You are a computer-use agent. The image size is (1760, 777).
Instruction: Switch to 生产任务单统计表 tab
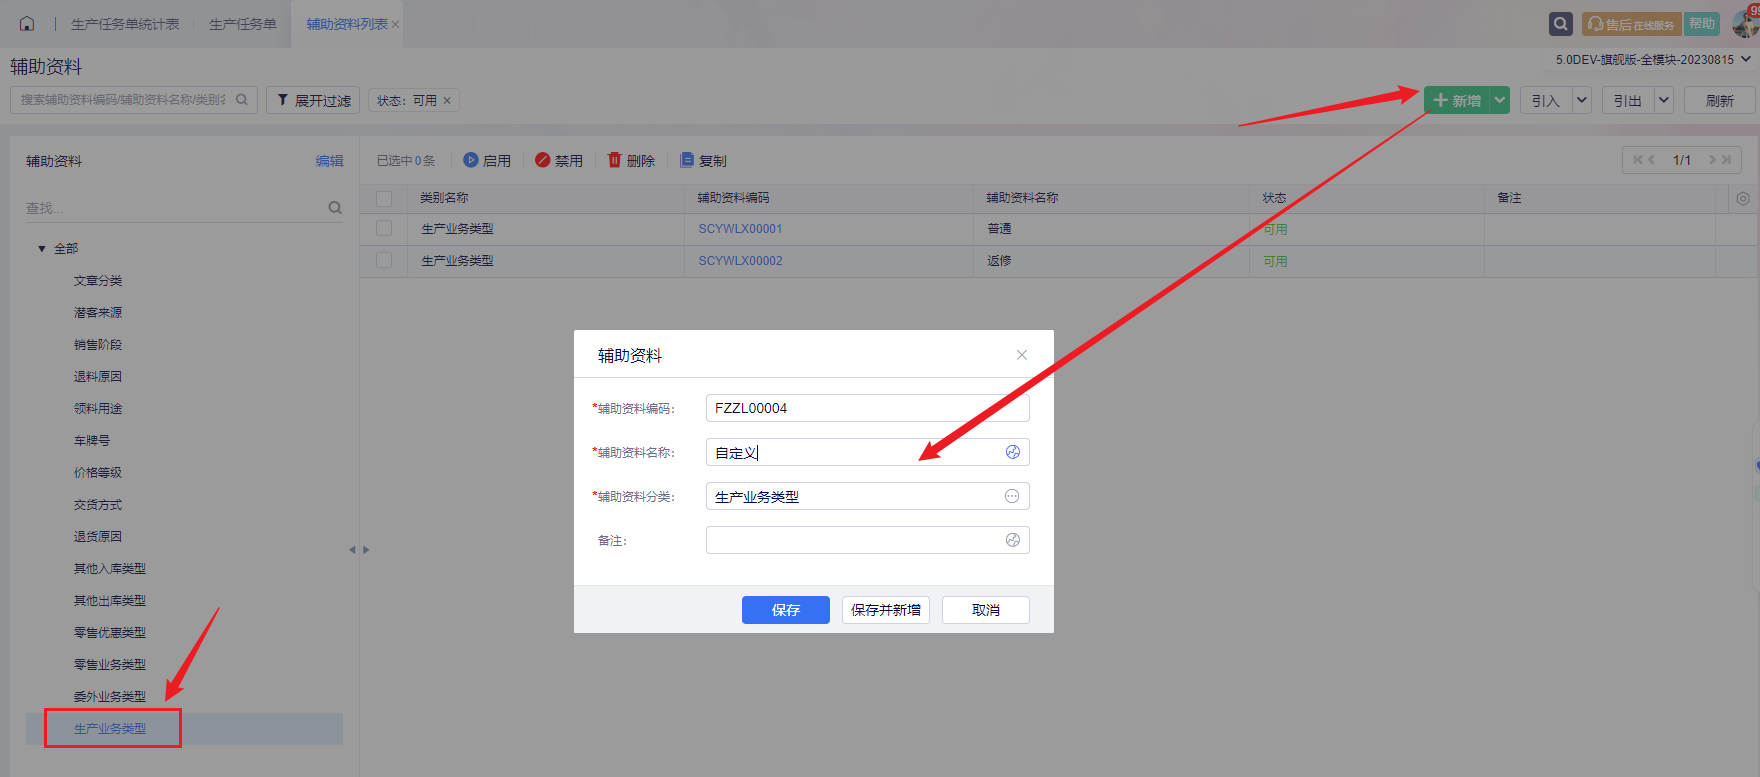coord(125,24)
